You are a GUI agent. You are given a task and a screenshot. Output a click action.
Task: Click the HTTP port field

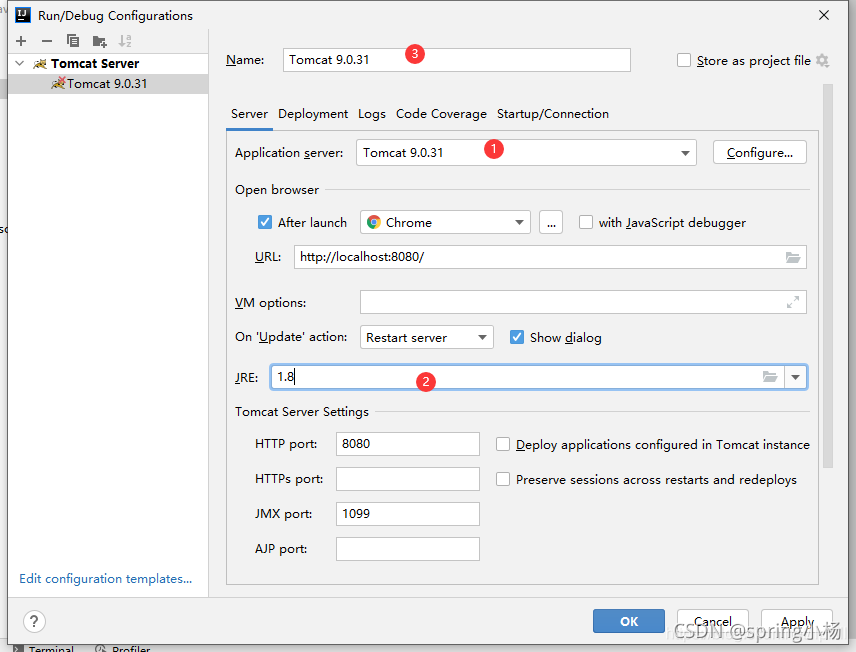(x=408, y=444)
